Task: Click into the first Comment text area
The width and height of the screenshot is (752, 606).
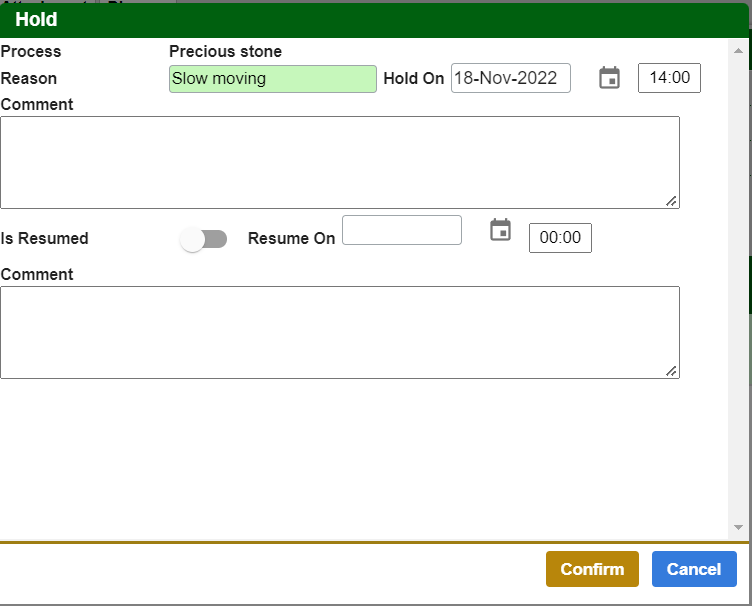Action: click(x=339, y=162)
